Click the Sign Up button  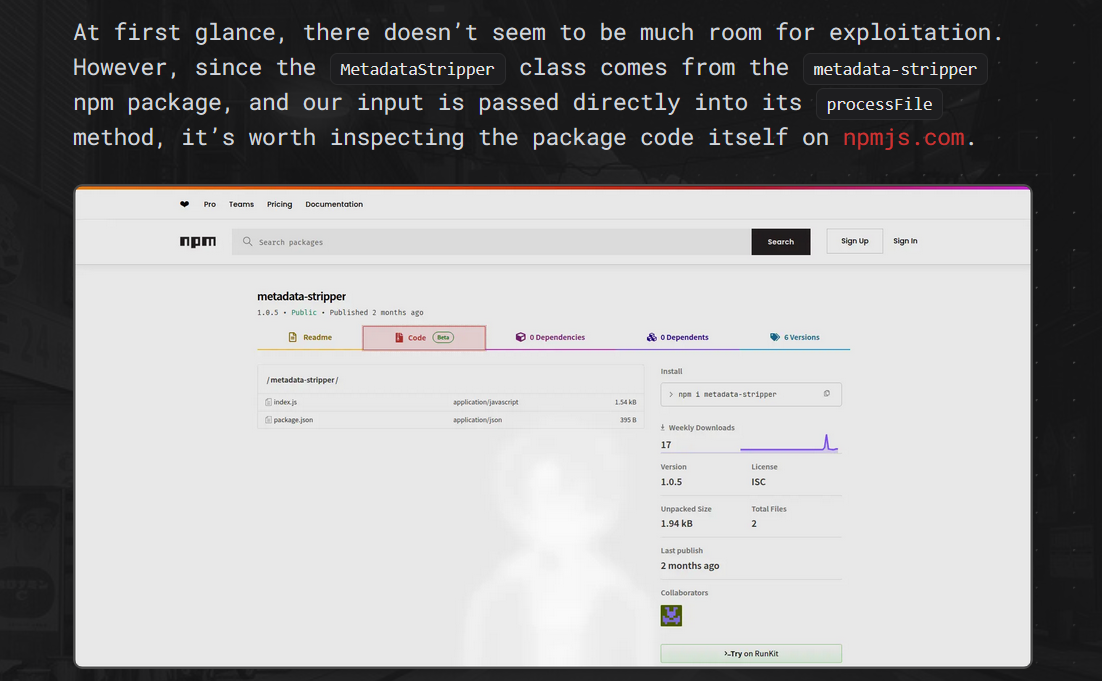coord(854,241)
